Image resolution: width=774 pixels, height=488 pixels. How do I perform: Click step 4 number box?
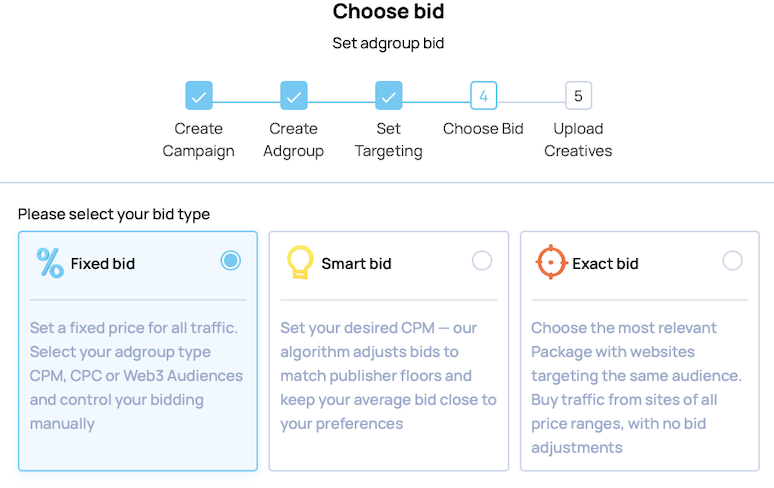[x=484, y=96]
